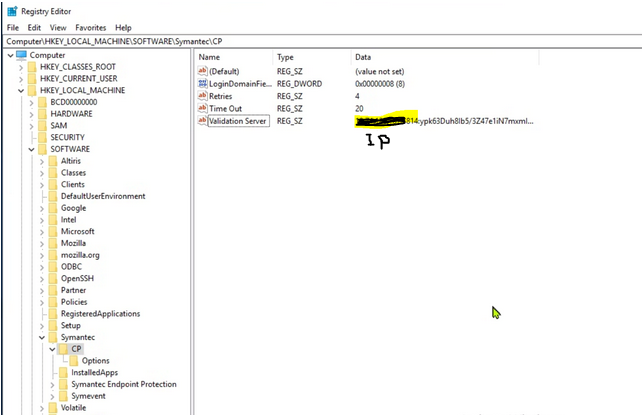The height and width of the screenshot is (415, 642).
Task: Click the Google folder icon
Action: click(53, 208)
